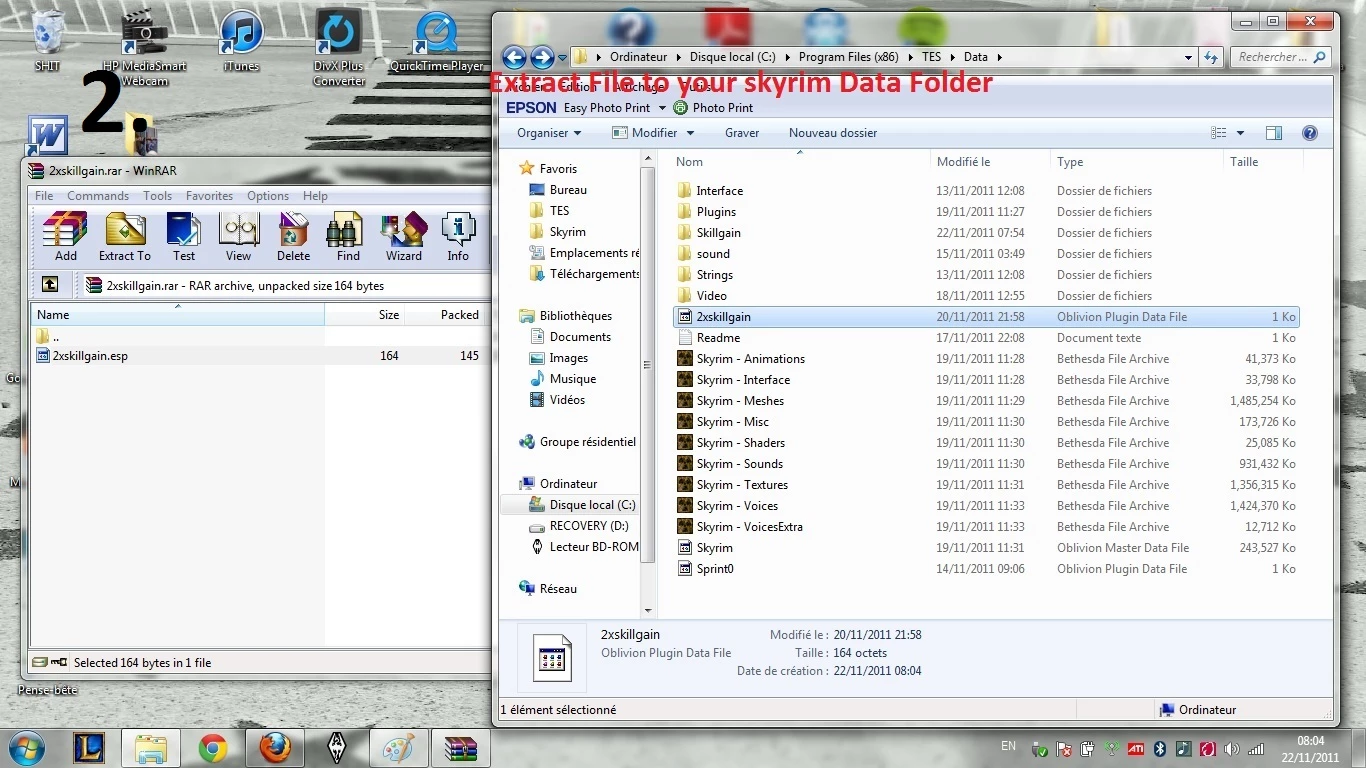Click Explorer Forward navigation arrow

[x=542, y=57]
